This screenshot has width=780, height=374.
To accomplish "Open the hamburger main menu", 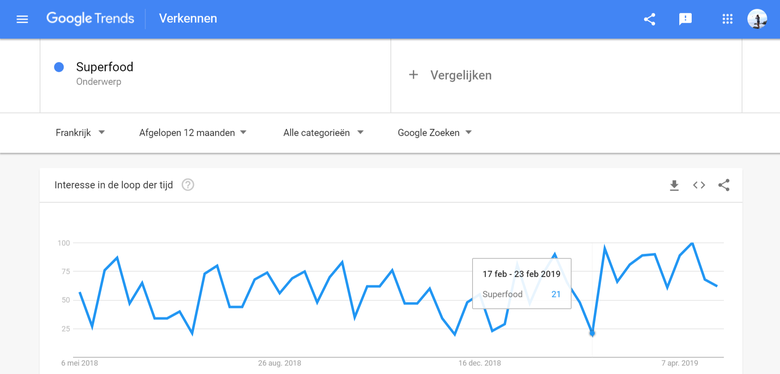I will coord(22,19).
